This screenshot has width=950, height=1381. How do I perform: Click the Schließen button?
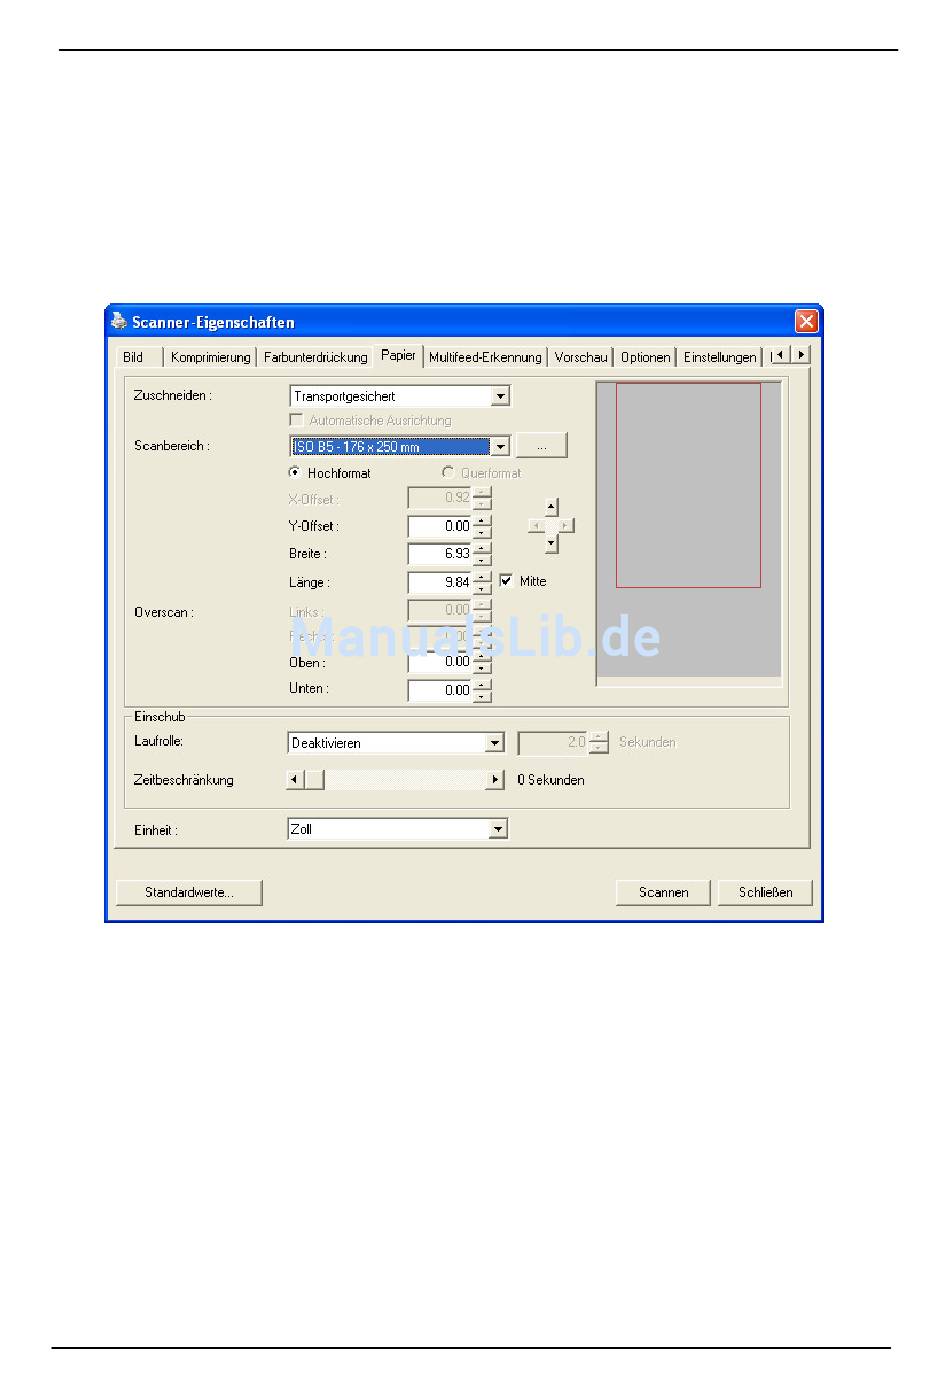(x=766, y=892)
